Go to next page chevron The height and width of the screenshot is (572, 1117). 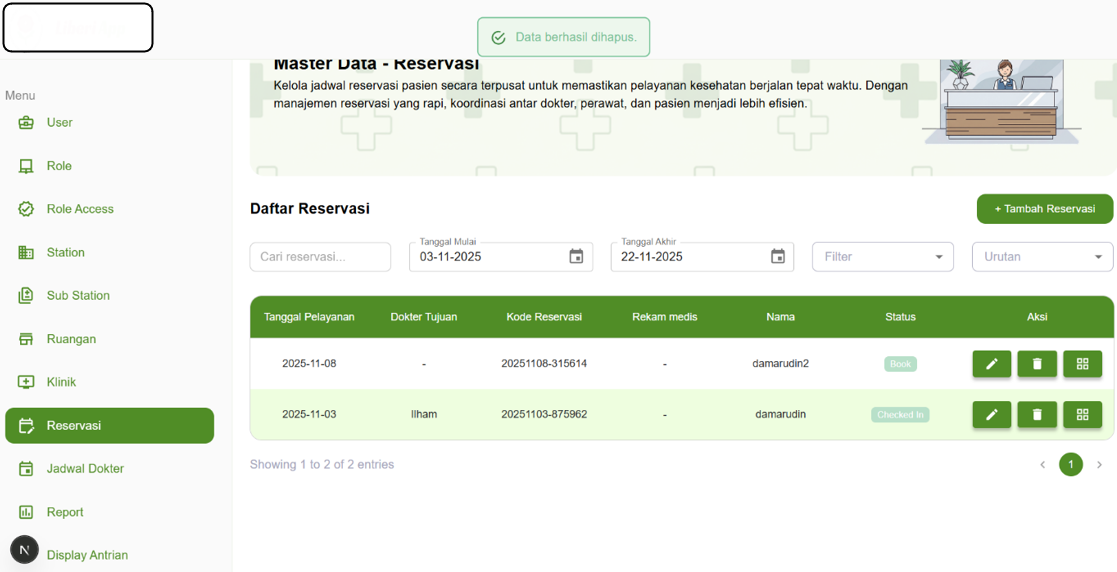coord(1099,465)
